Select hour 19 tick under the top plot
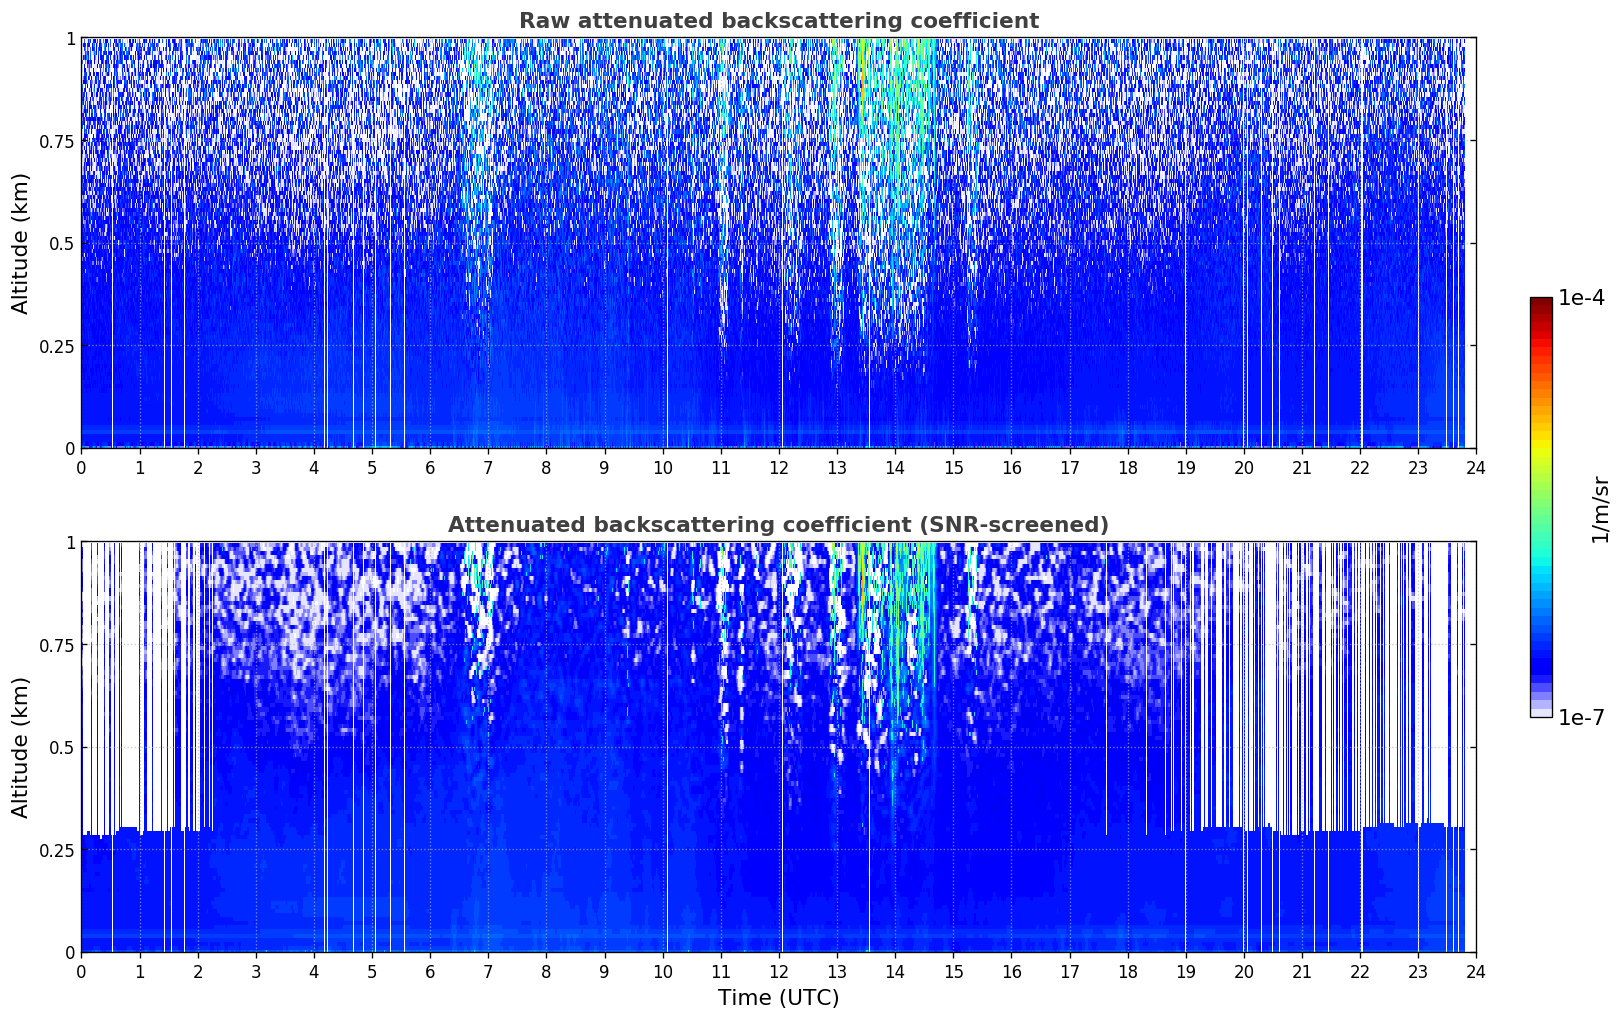This screenshot has width=1621, height=1020. (x=1185, y=467)
